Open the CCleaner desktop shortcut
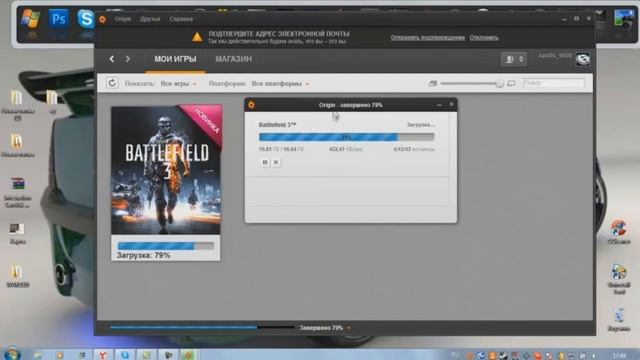Image resolution: width=640 pixels, height=360 pixels. [619, 232]
